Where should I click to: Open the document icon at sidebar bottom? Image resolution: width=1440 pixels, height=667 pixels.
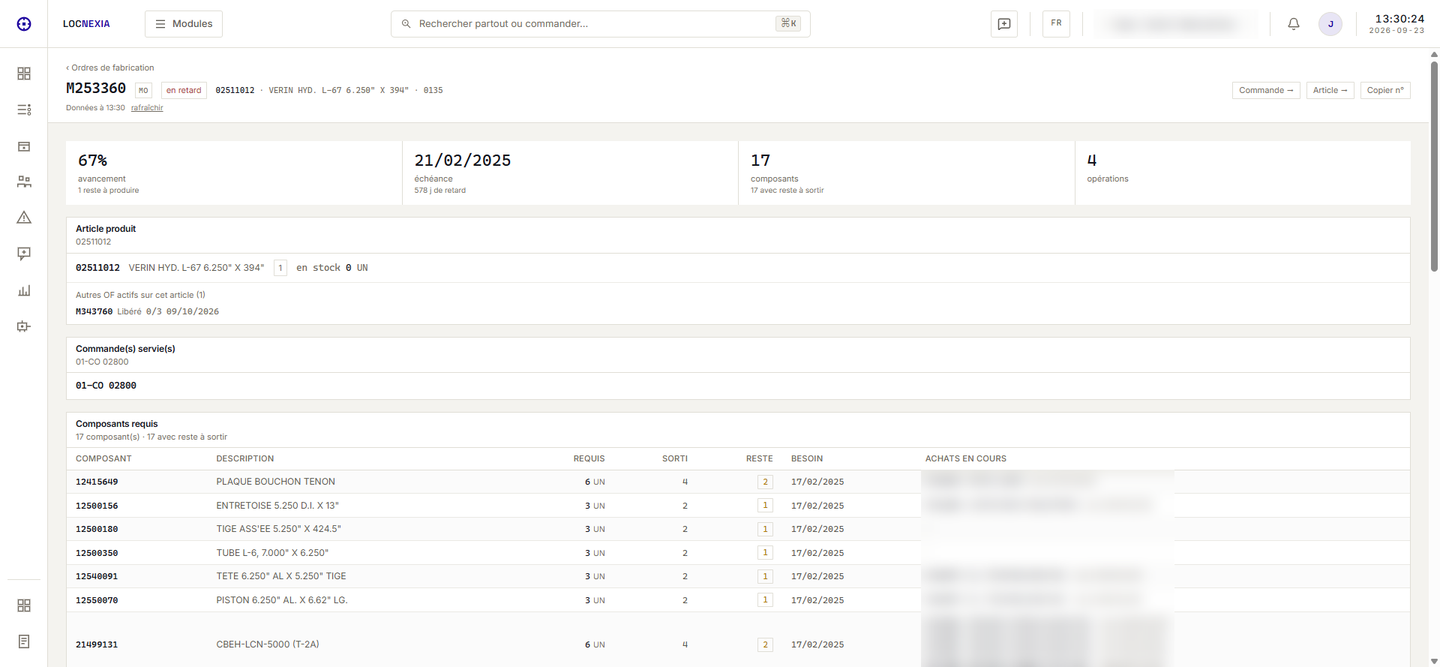point(24,642)
